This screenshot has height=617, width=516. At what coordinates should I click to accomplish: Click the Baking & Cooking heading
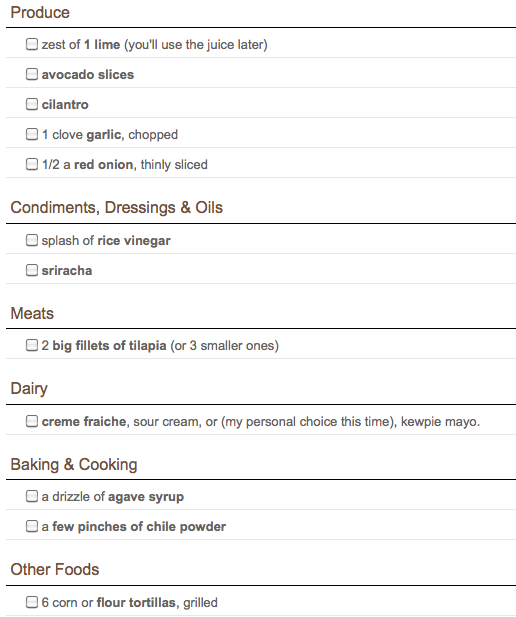pyautogui.click(x=74, y=465)
